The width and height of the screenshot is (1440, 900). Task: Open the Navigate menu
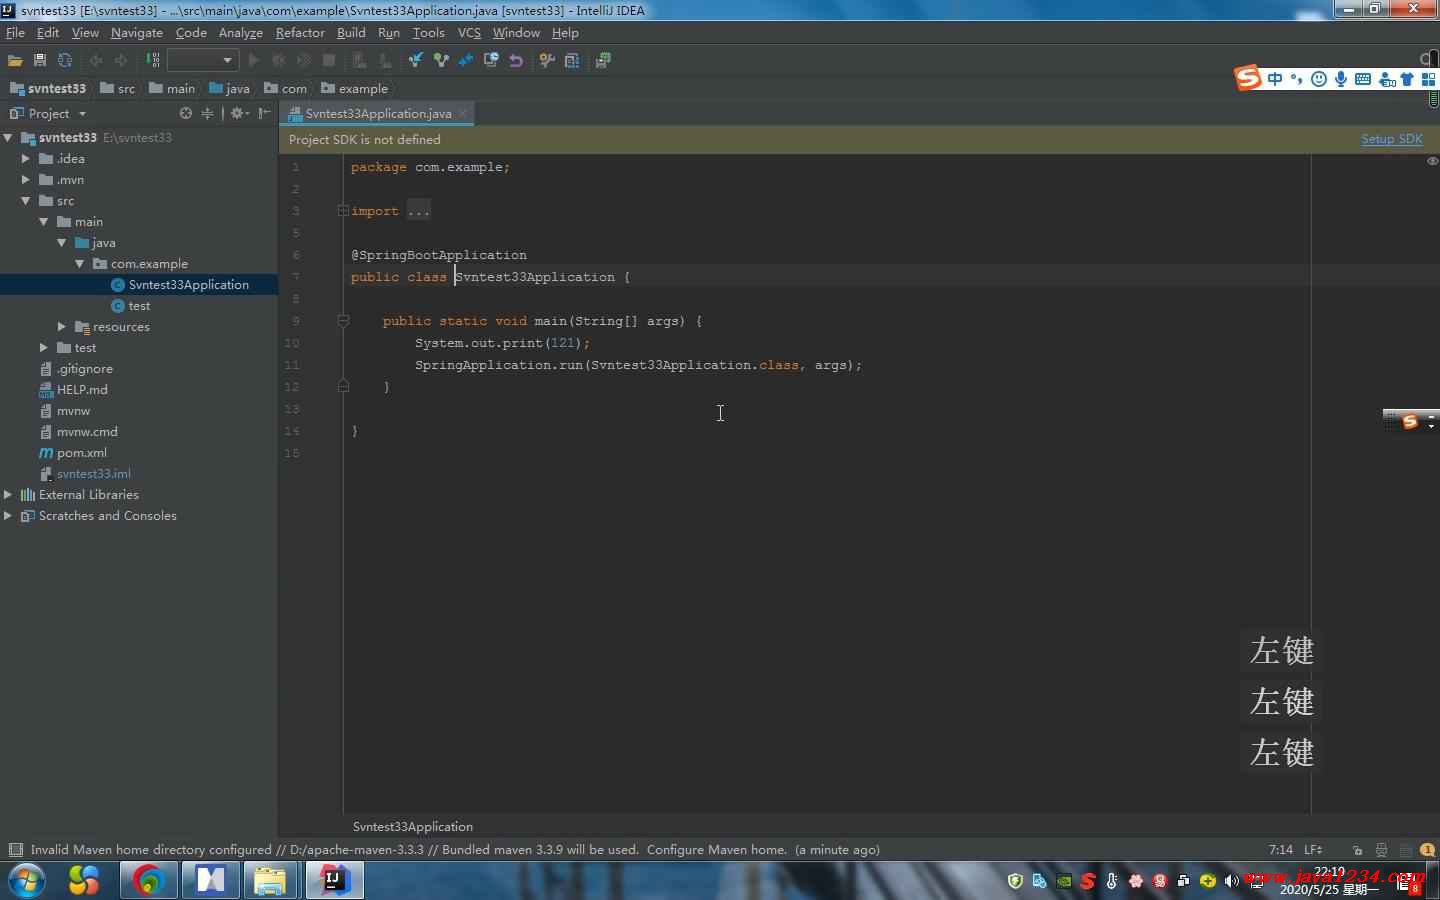(x=136, y=33)
